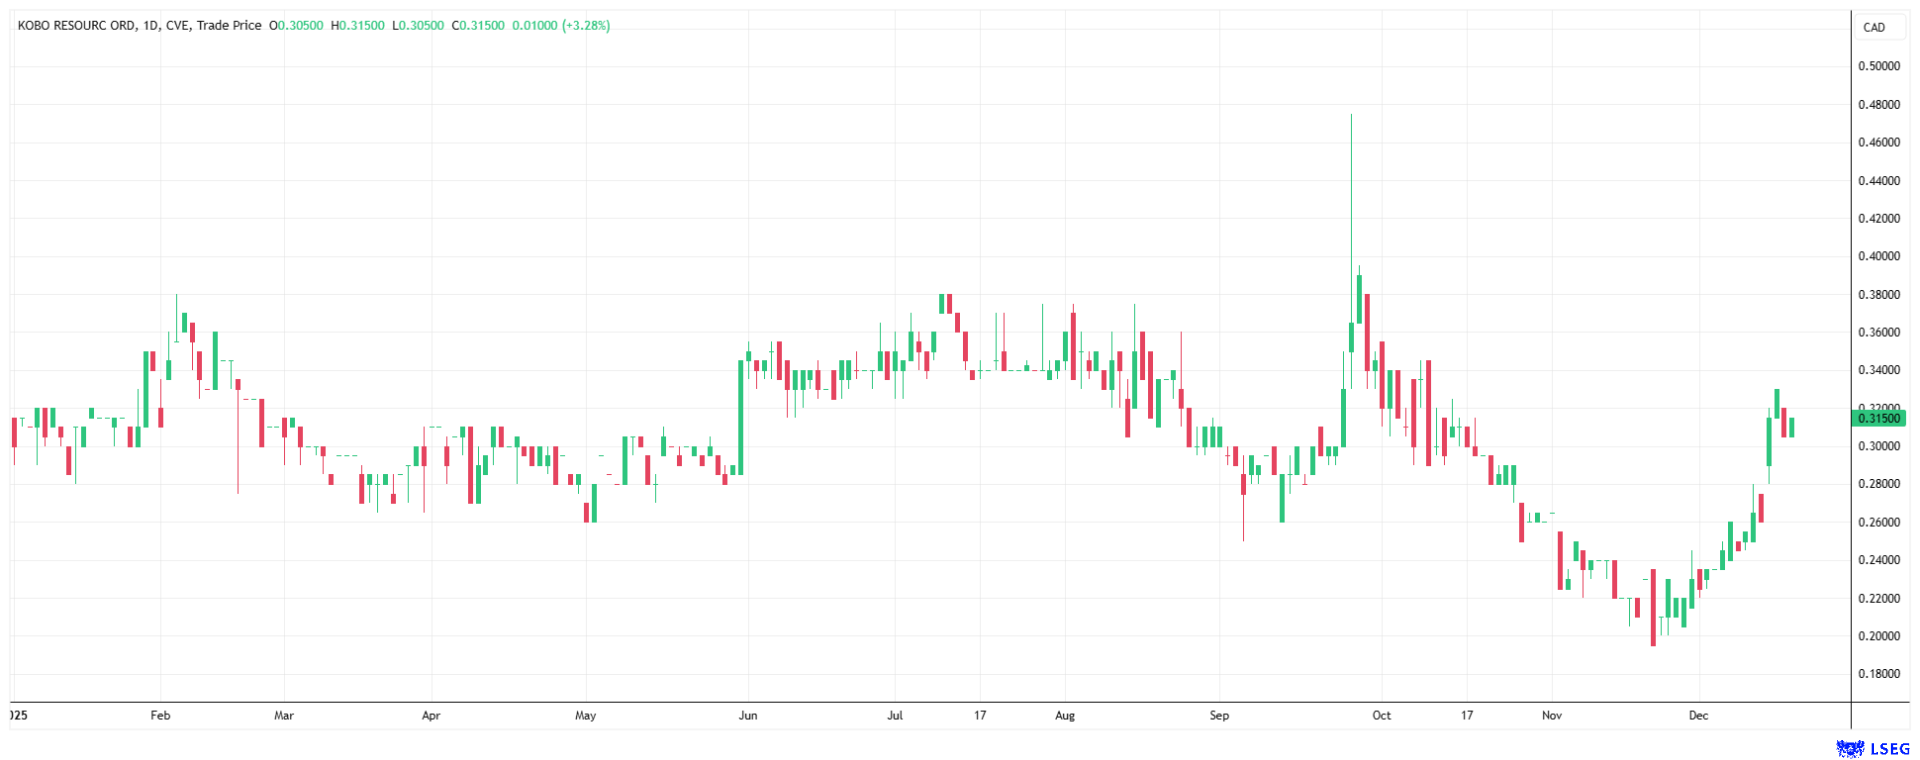The width and height of the screenshot is (1920, 760).
Task: Select Dec on the time axis
Action: (x=1698, y=715)
